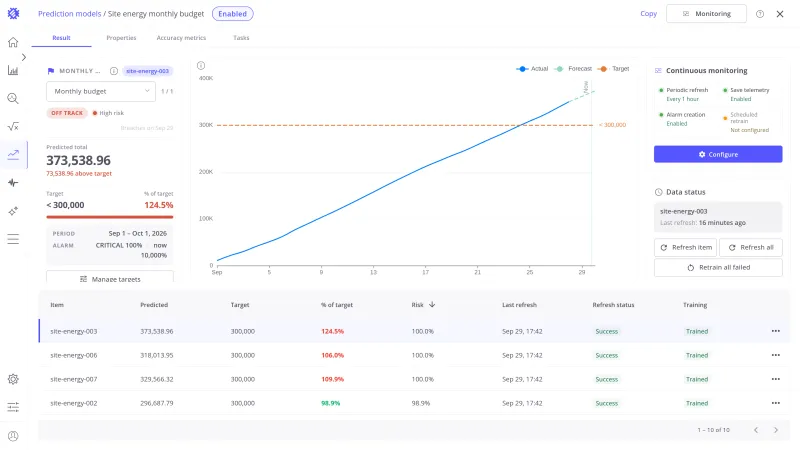Image resolution: width=800 pixels, height=450 pixels.
Task: Open the hamburger list icon in sidebar
Action: coord(13,239)
